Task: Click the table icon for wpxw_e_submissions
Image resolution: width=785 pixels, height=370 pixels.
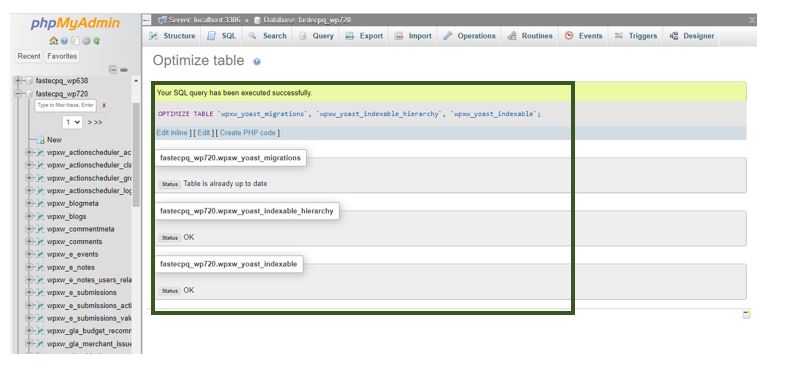Action: (x=41, y=292)
